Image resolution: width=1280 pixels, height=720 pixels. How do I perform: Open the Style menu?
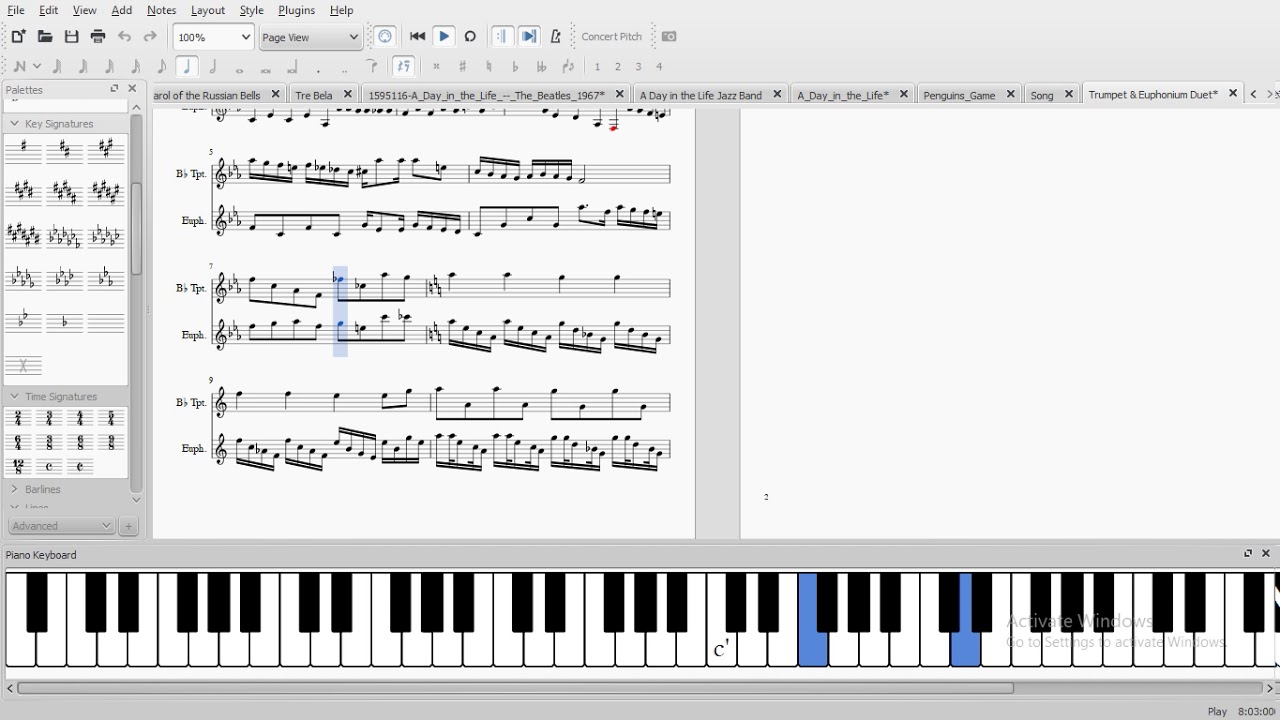point(251,10)
